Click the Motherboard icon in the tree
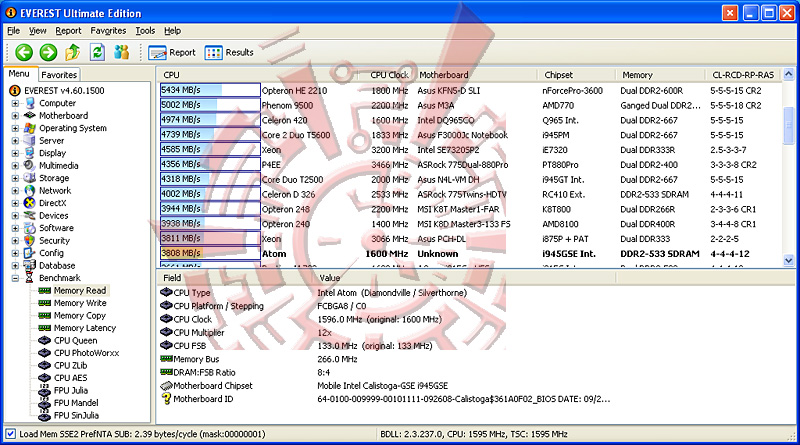Image resolution: width=800 pixels, height=445 pixels. coord(30,115)
